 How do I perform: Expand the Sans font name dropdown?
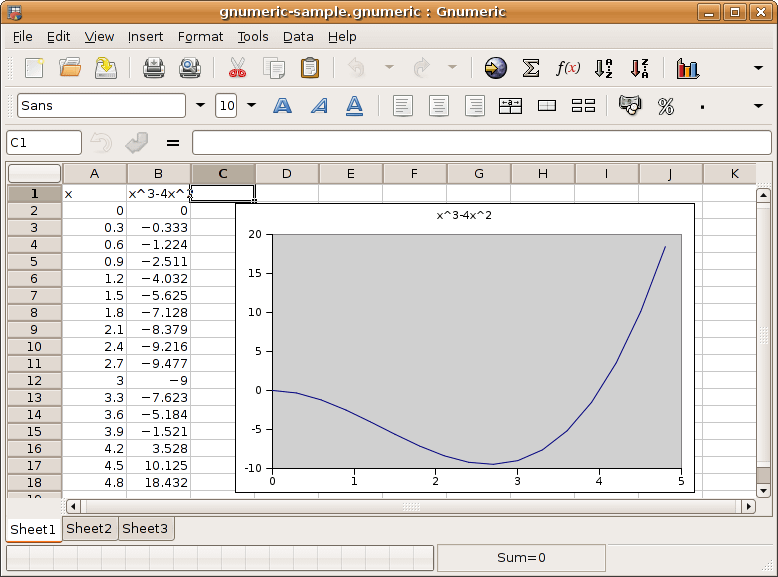click(200, 106)
